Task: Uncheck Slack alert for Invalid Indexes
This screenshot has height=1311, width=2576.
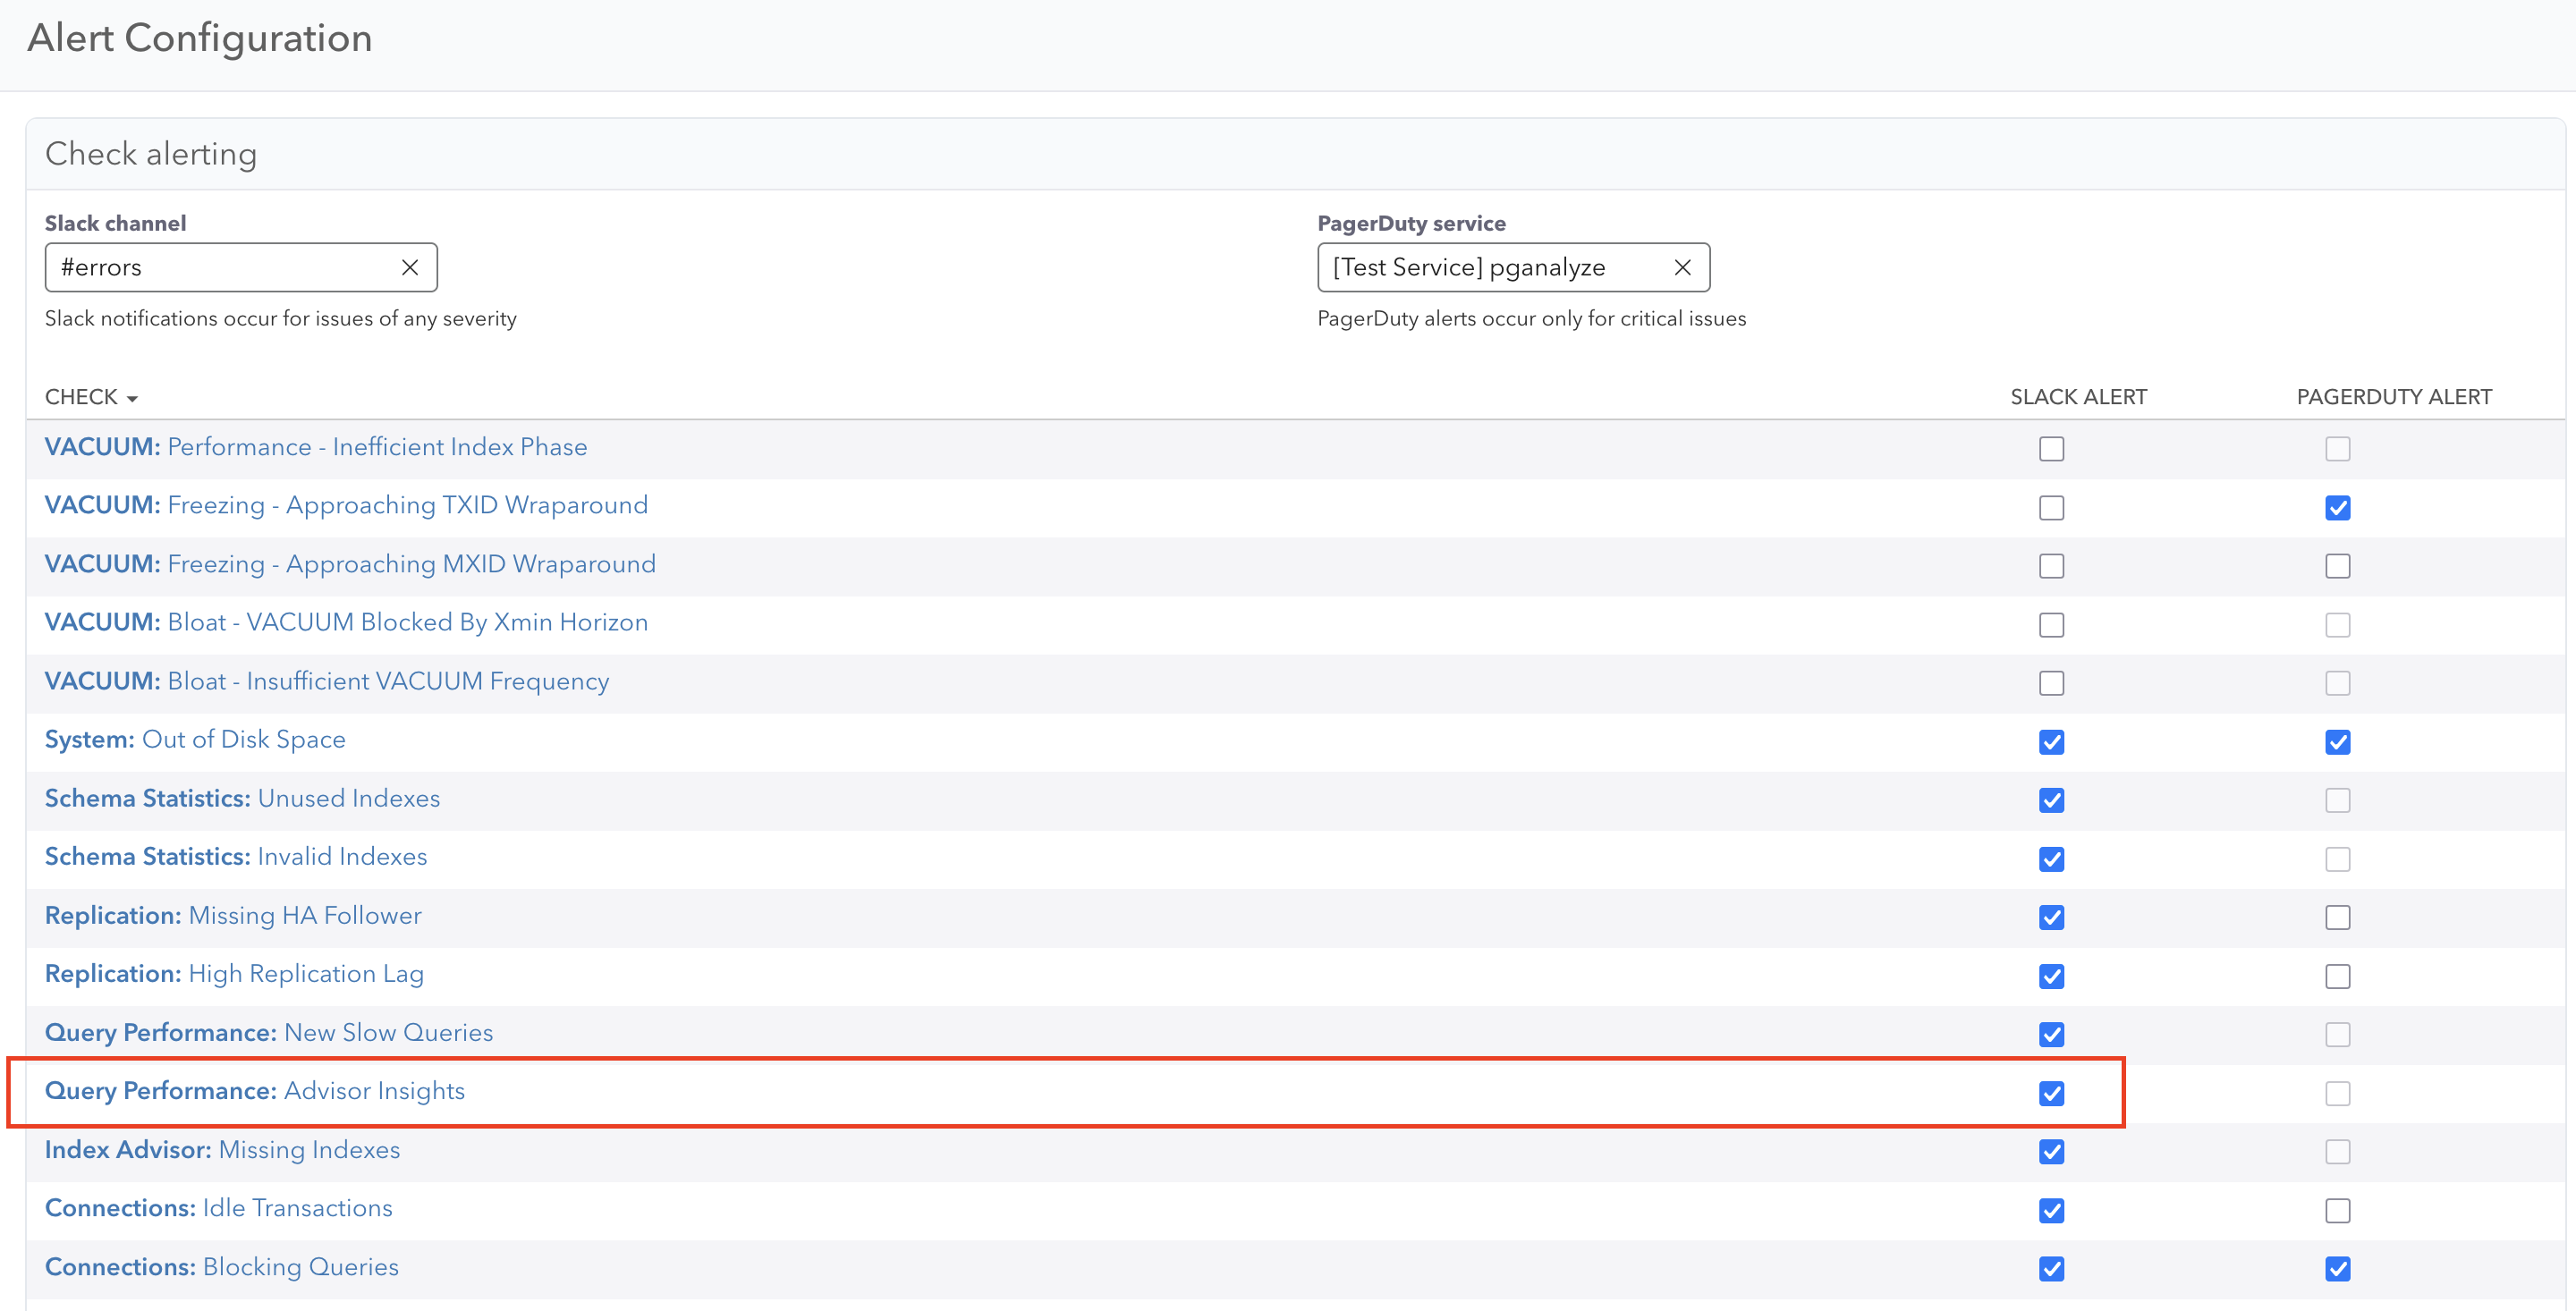Action: pos(2052,859)
